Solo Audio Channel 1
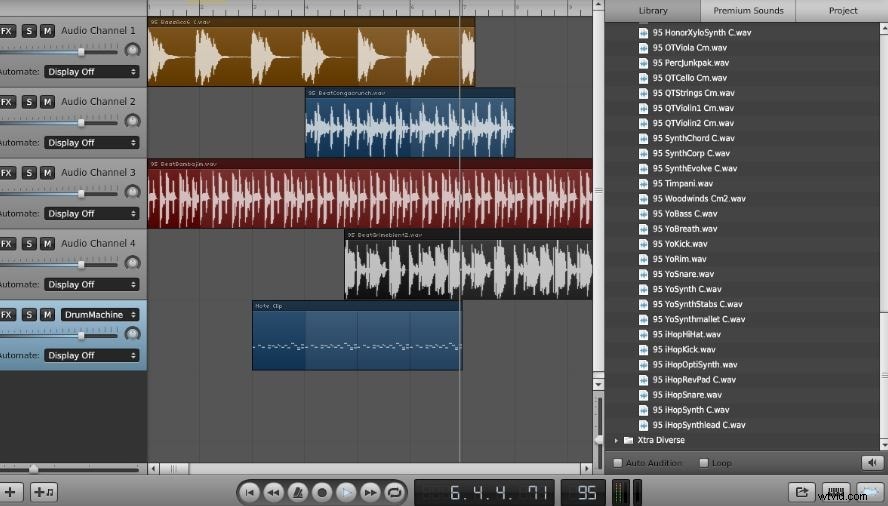The width and height of the screenshot is (888, 506). click(x=29, y=31)
